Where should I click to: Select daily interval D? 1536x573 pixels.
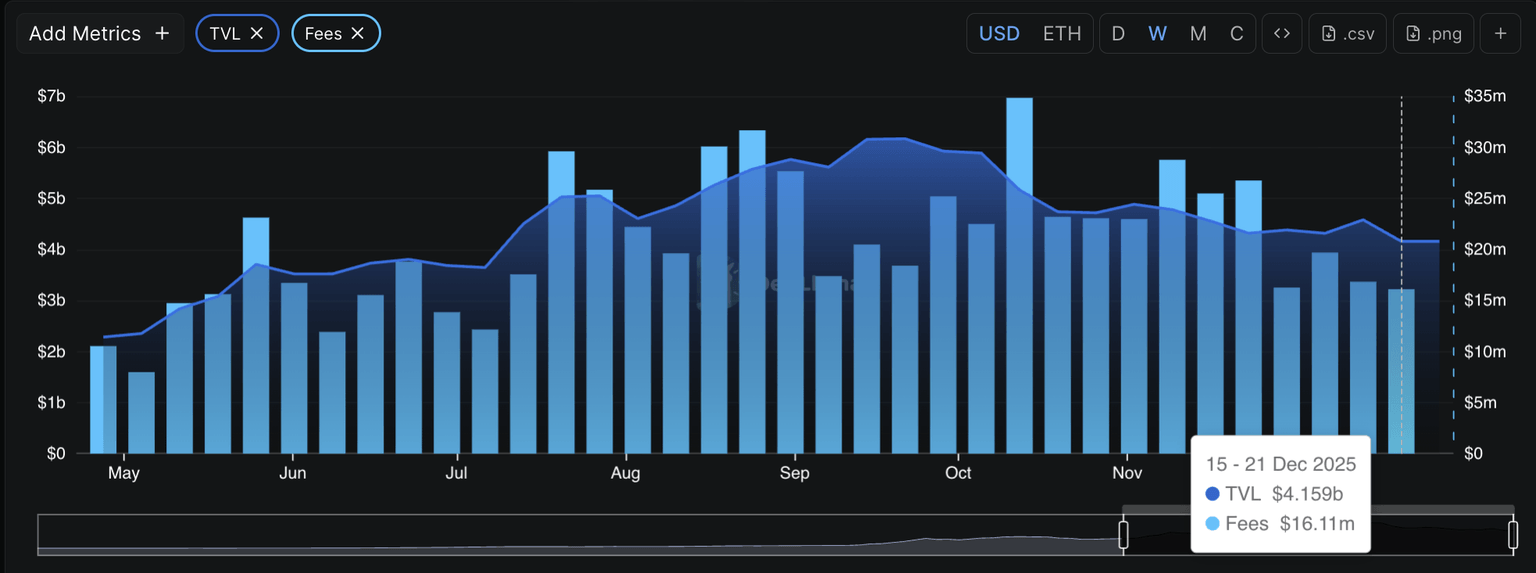[x=1118, y=33]
